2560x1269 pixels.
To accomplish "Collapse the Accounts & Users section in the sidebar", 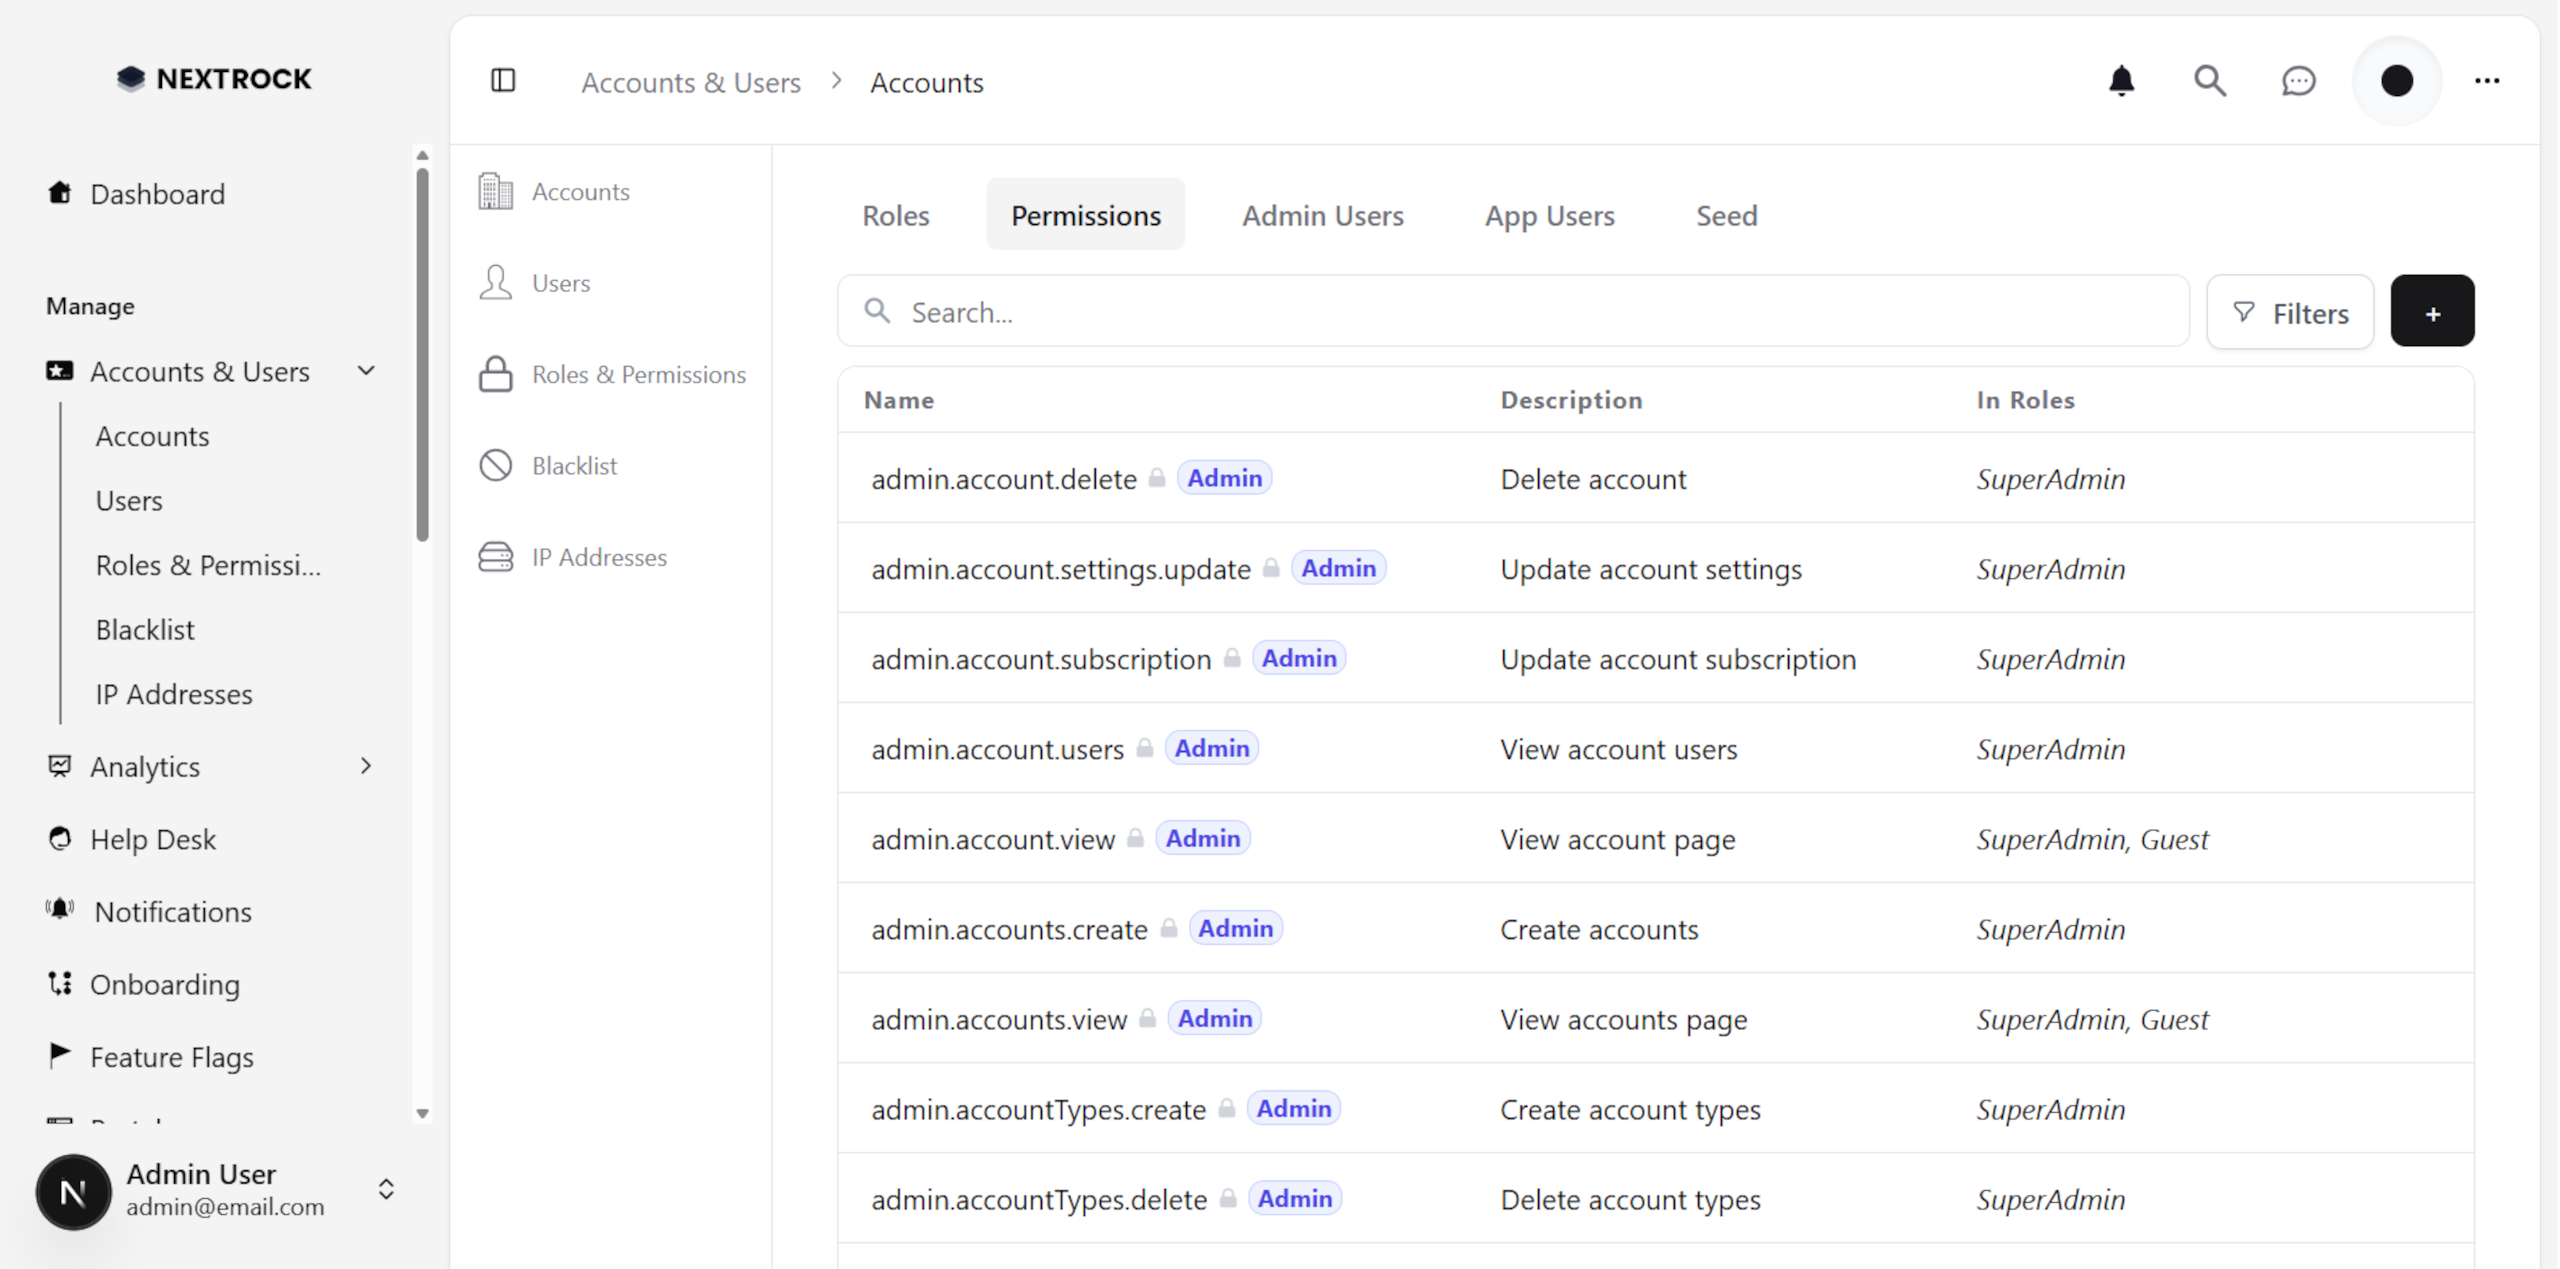I will click(366, 370).
